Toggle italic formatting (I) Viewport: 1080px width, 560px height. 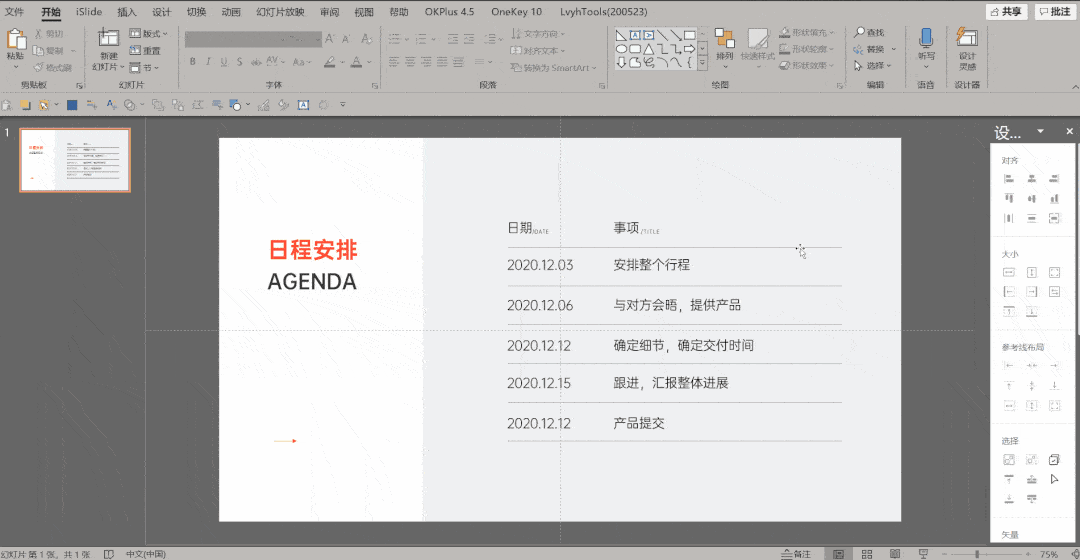(208, 62)
